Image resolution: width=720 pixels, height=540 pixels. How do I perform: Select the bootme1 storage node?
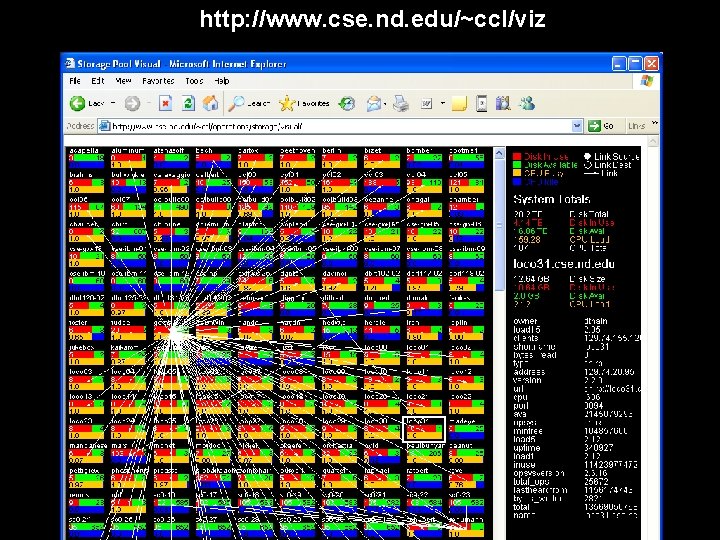[466, 158]
